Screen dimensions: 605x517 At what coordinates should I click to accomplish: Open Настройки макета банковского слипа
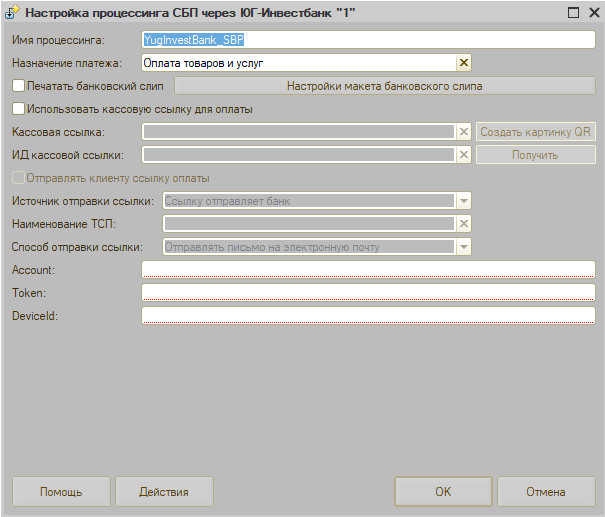point(385,86)
